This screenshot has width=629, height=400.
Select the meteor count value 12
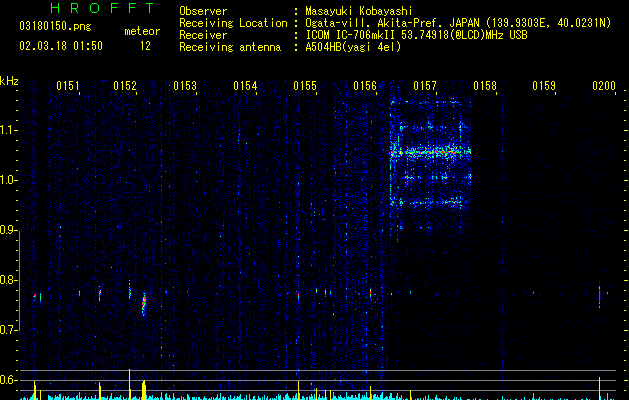[x=145, y=46]
